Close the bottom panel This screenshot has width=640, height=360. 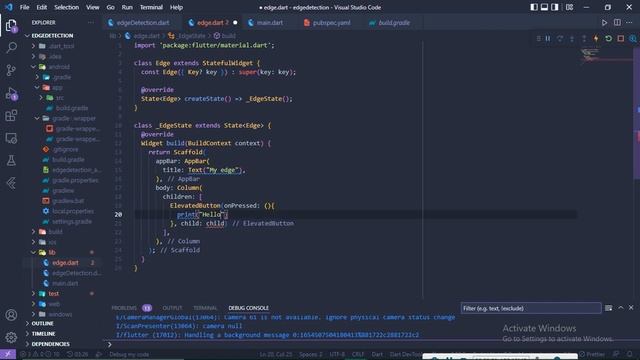tap(631, 308)
